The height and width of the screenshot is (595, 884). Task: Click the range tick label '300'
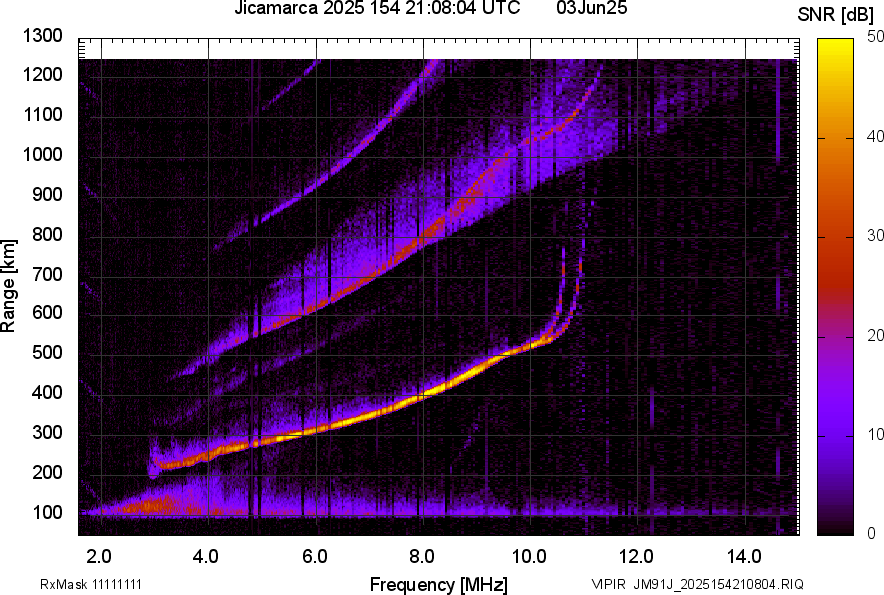click(47, 433)
